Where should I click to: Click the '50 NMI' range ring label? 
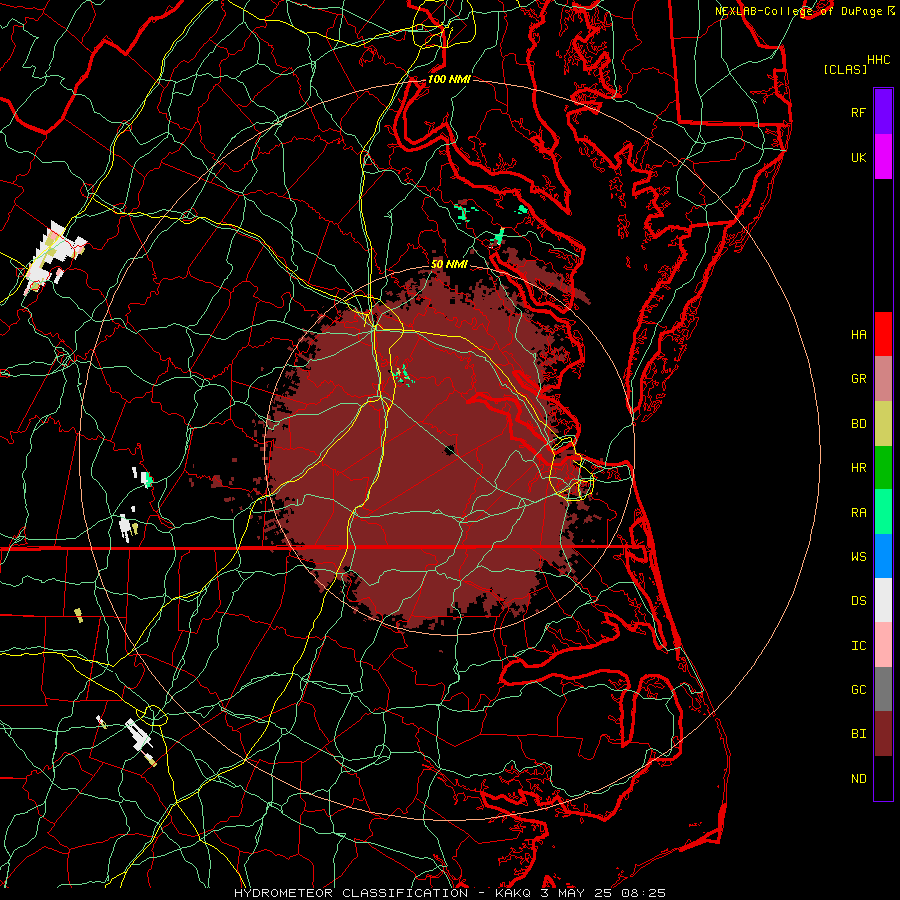pos(449,264)
